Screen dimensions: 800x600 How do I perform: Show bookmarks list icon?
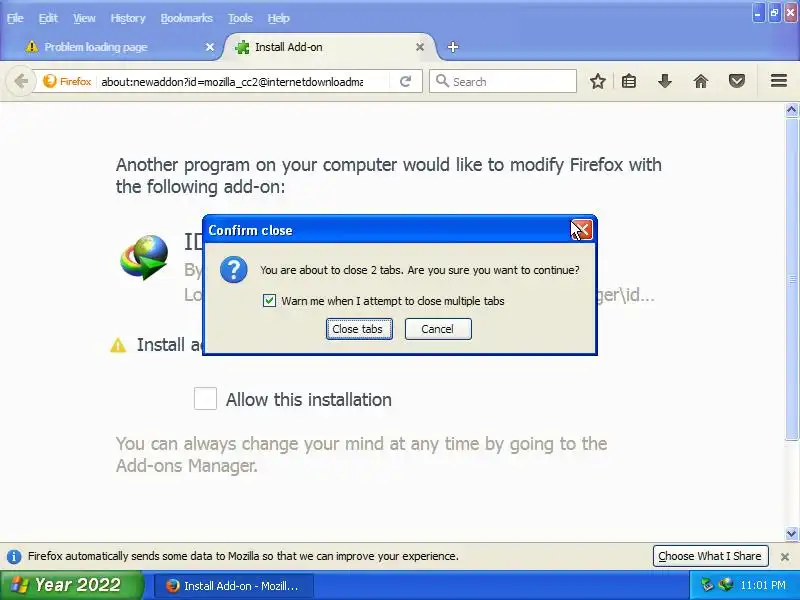point(629,81)
